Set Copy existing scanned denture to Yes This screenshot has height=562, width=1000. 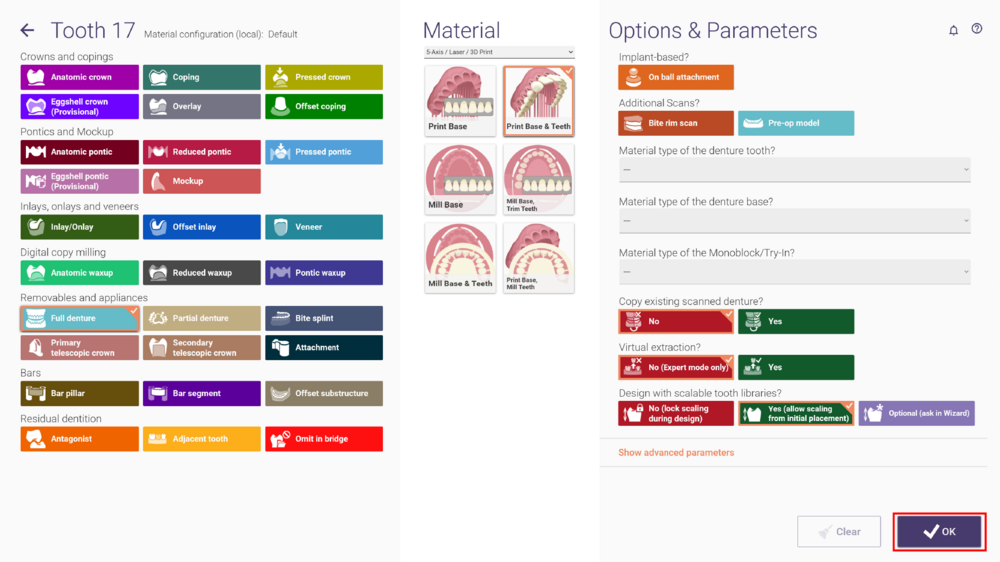pyautogui.click(x=796, y=322)
